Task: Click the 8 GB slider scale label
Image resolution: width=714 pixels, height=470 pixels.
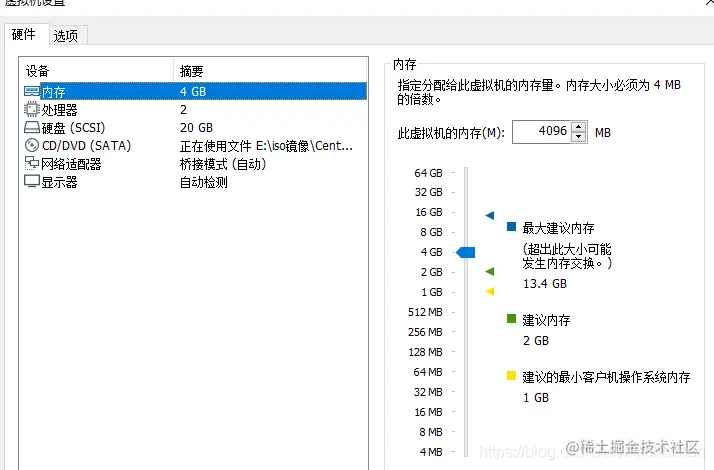Action: tap(431, 232)
